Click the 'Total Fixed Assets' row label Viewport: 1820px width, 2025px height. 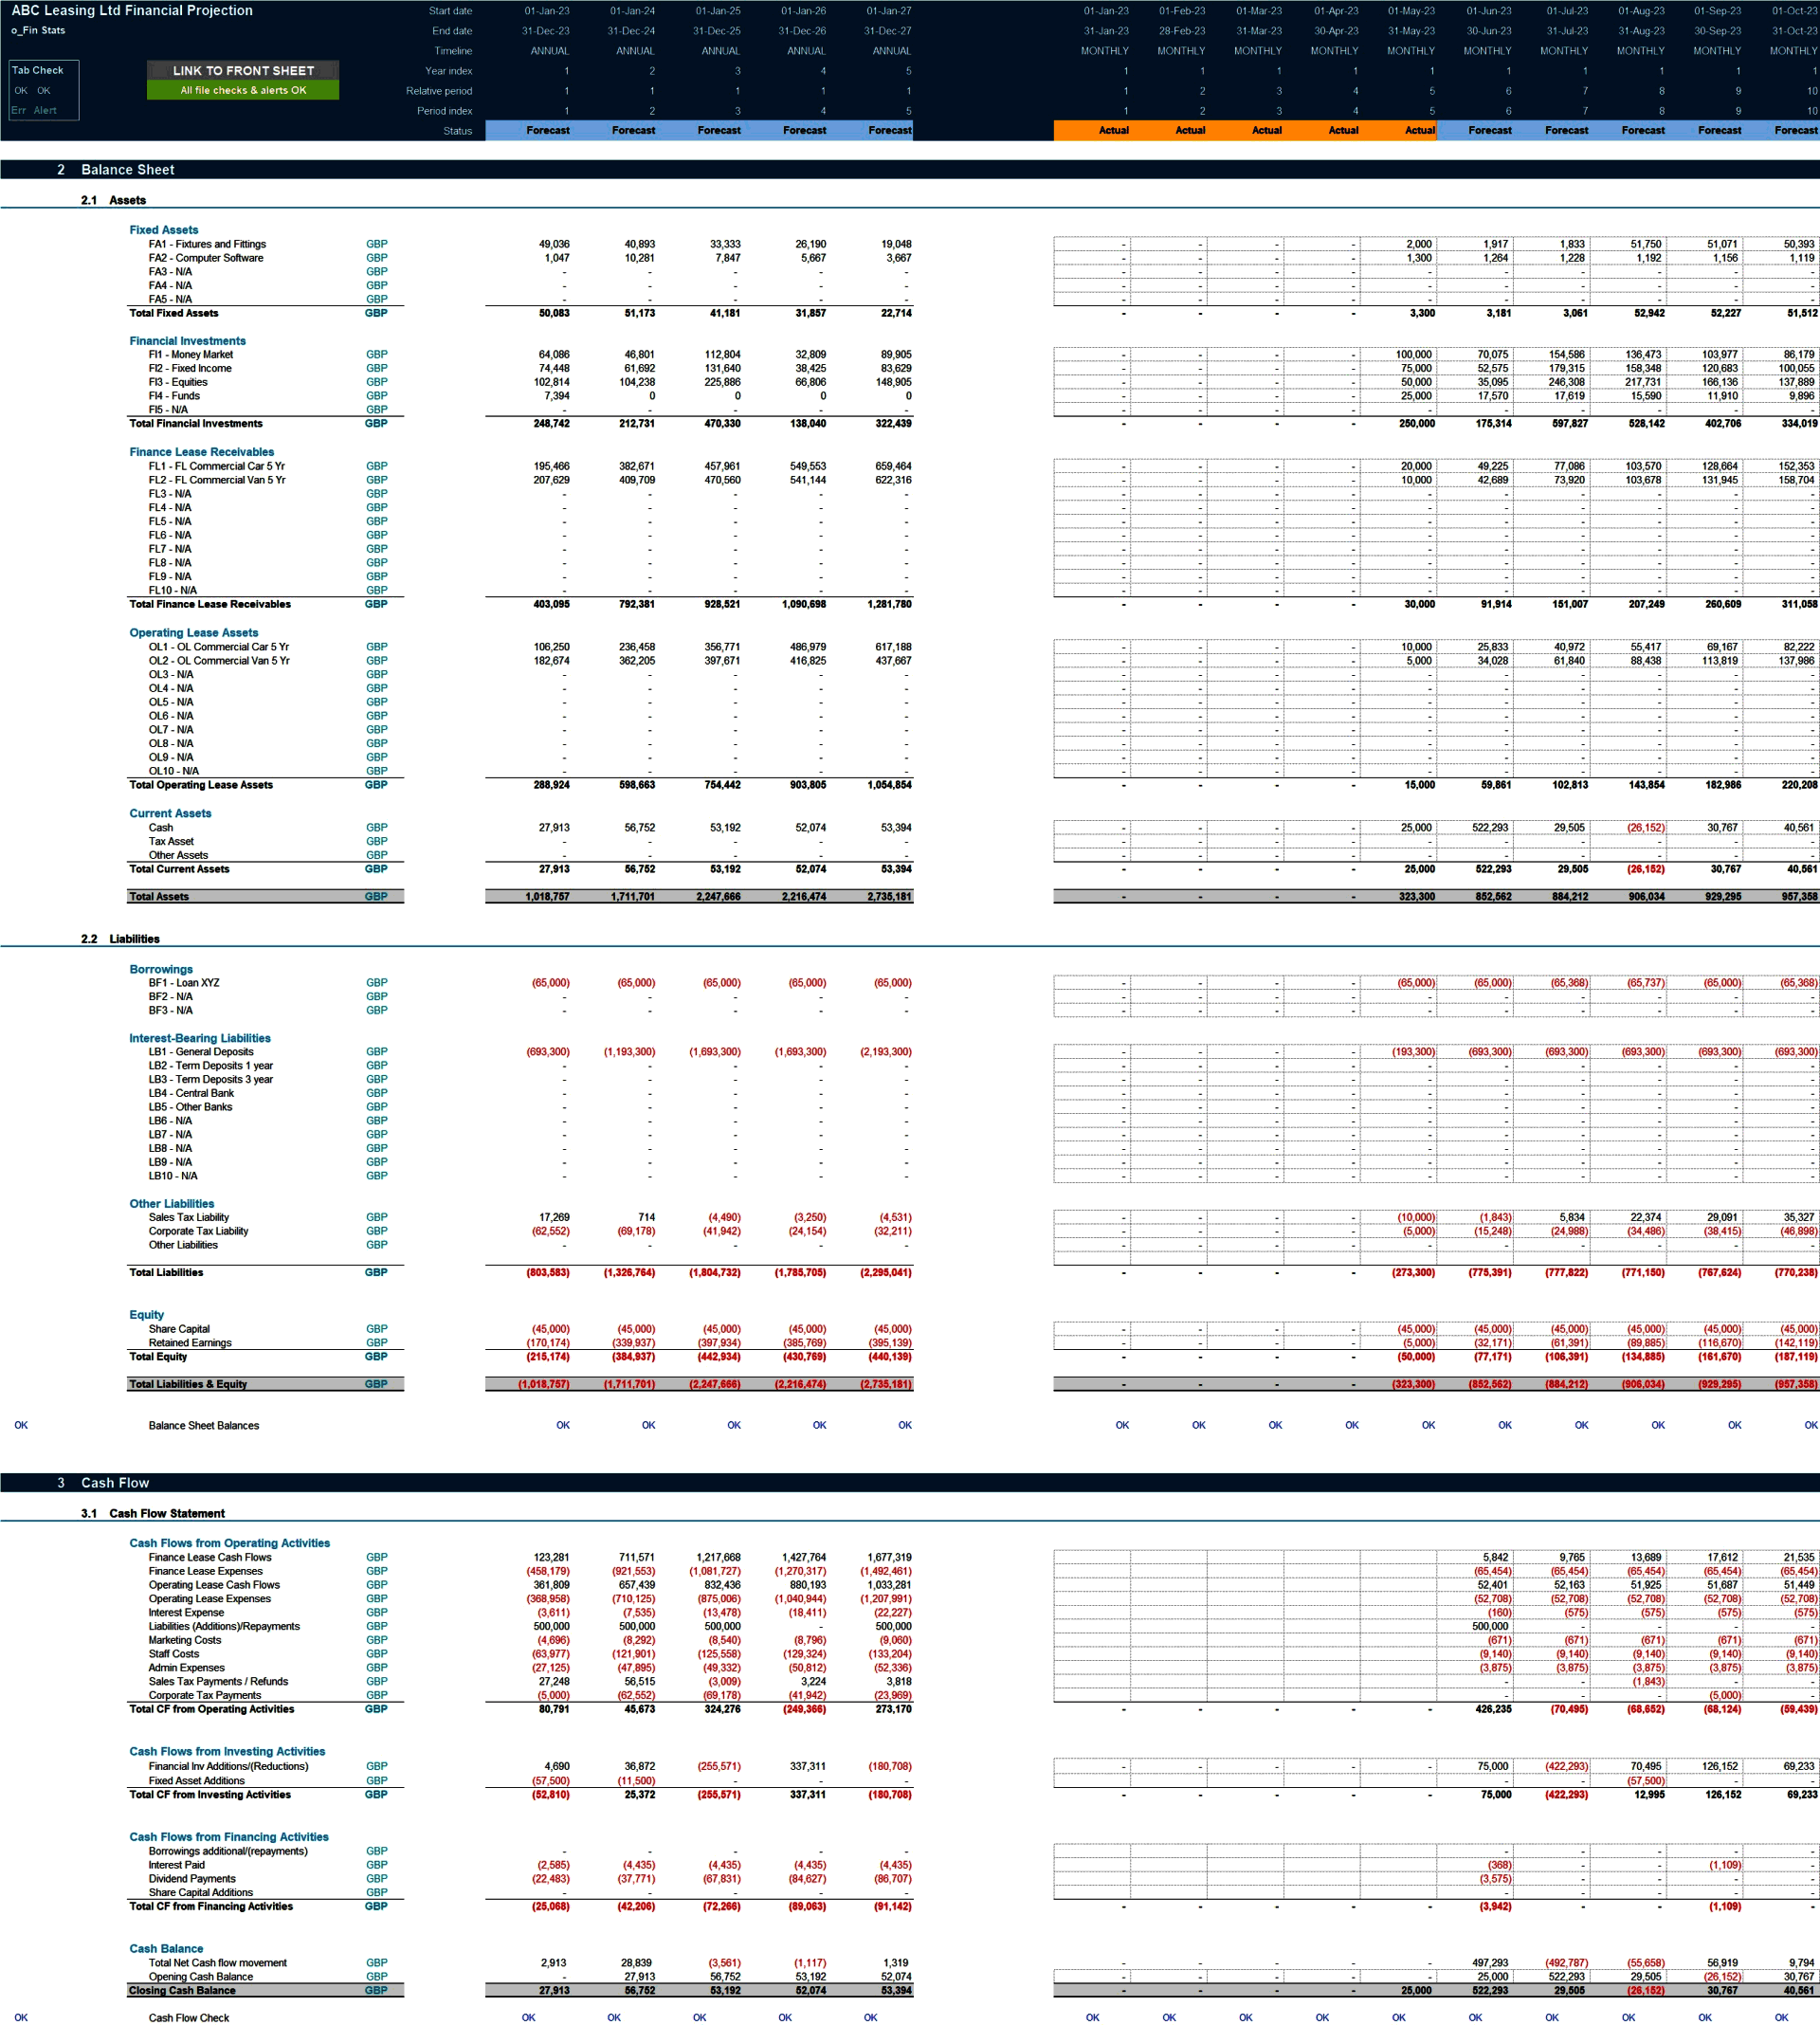173,313
